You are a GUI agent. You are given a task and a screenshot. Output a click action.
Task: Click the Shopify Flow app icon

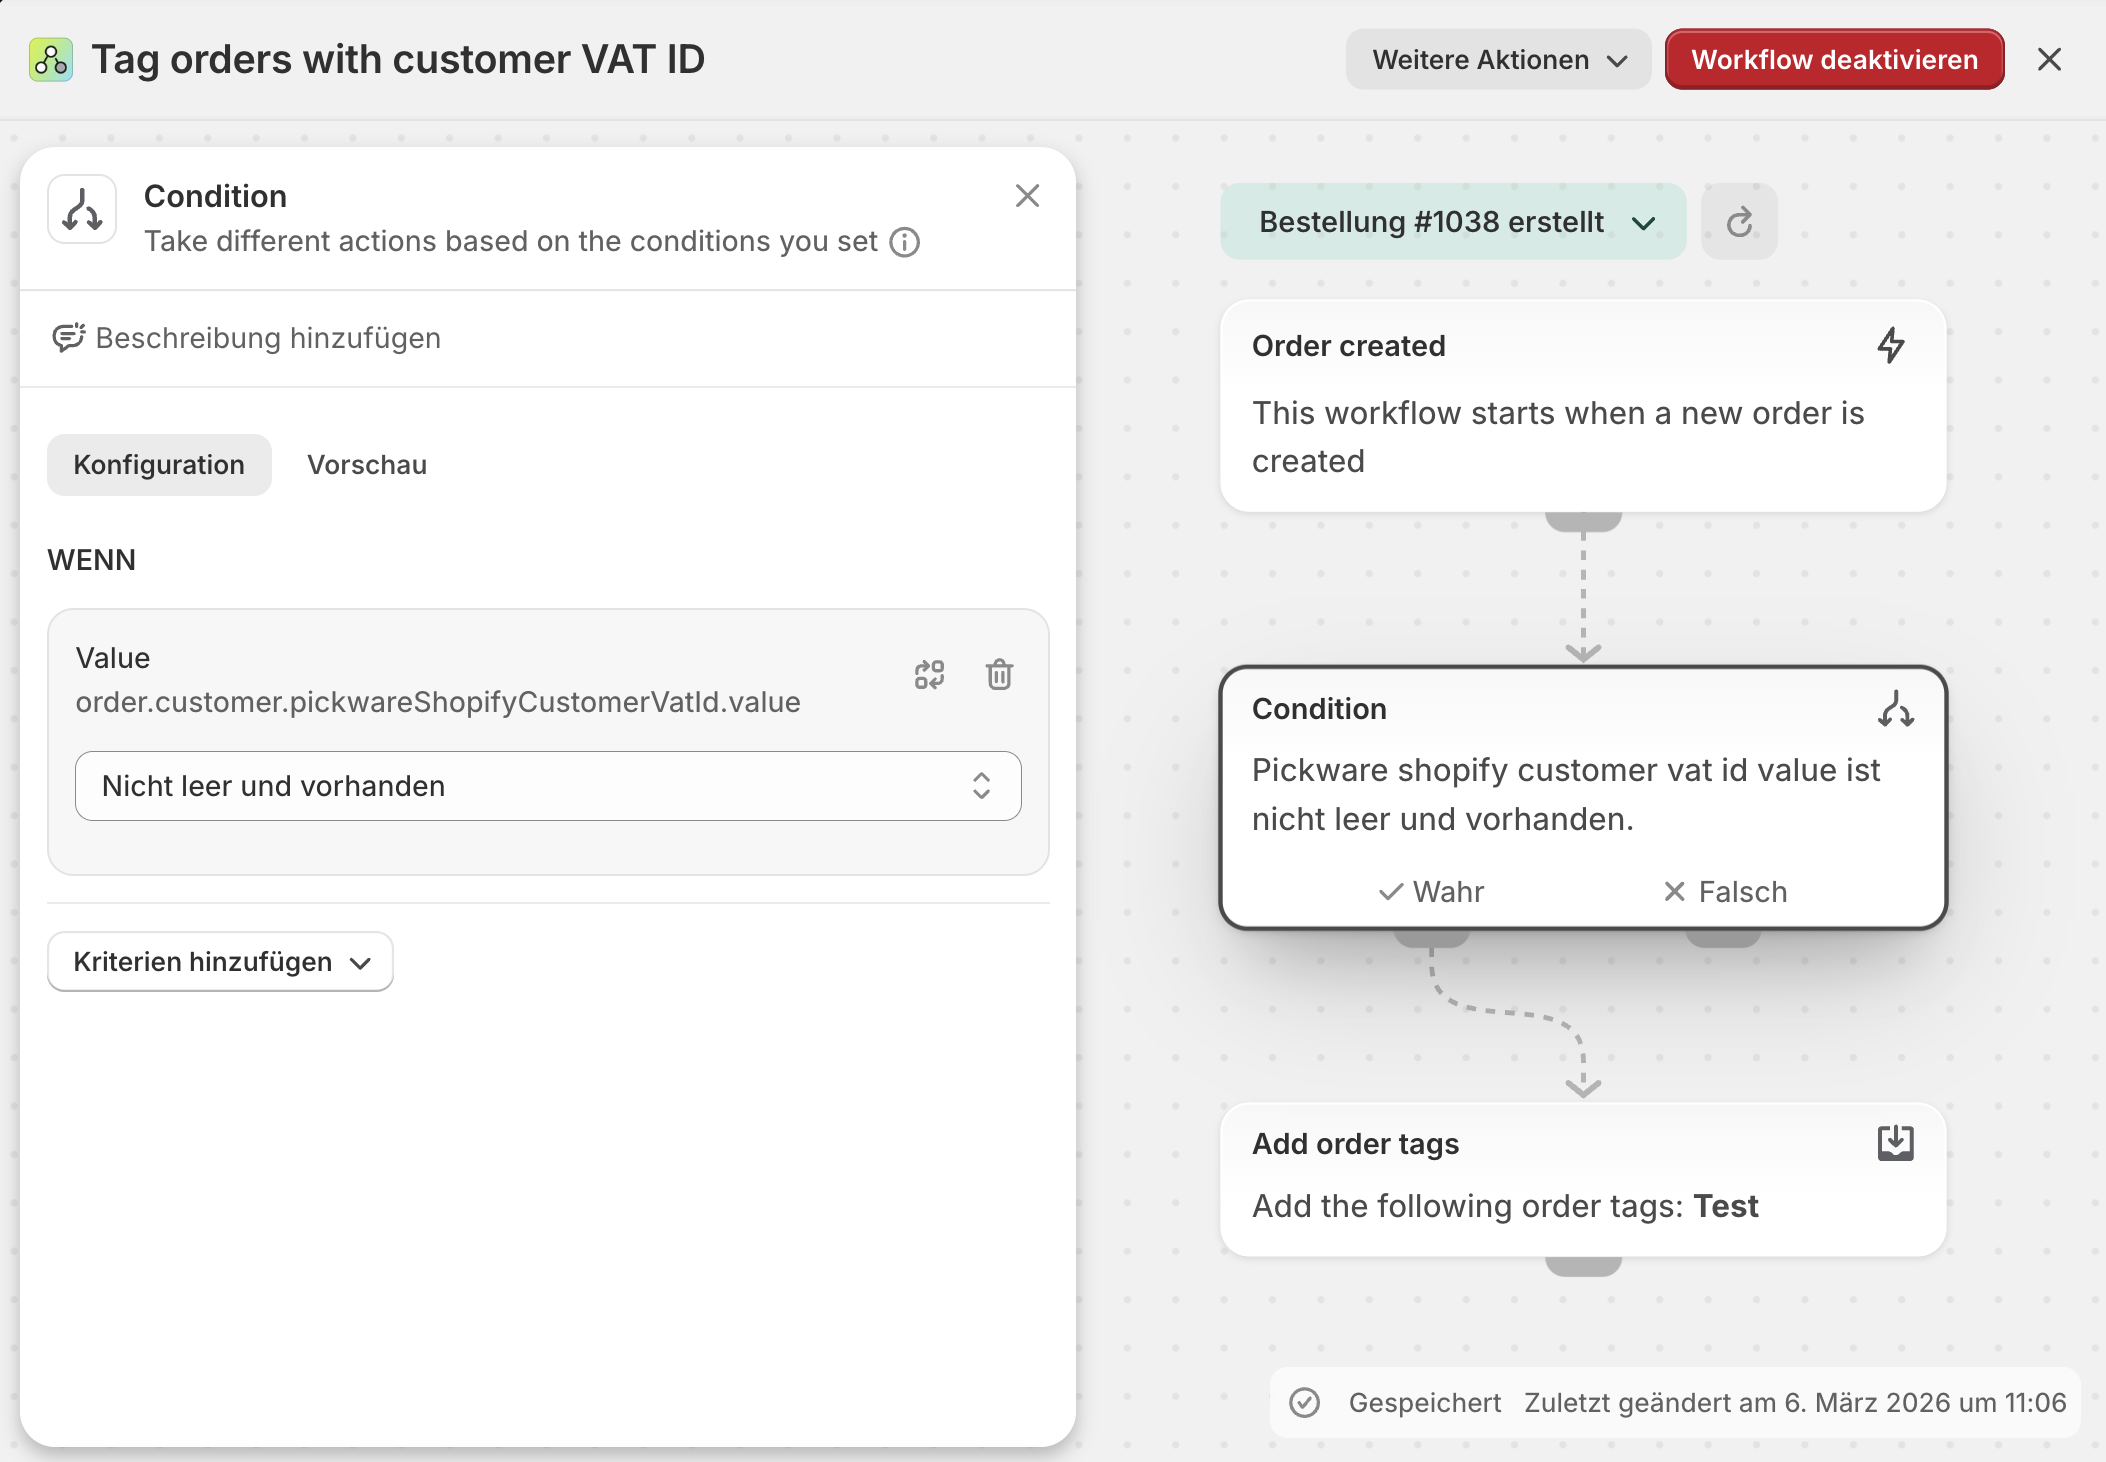pos(51,60)
